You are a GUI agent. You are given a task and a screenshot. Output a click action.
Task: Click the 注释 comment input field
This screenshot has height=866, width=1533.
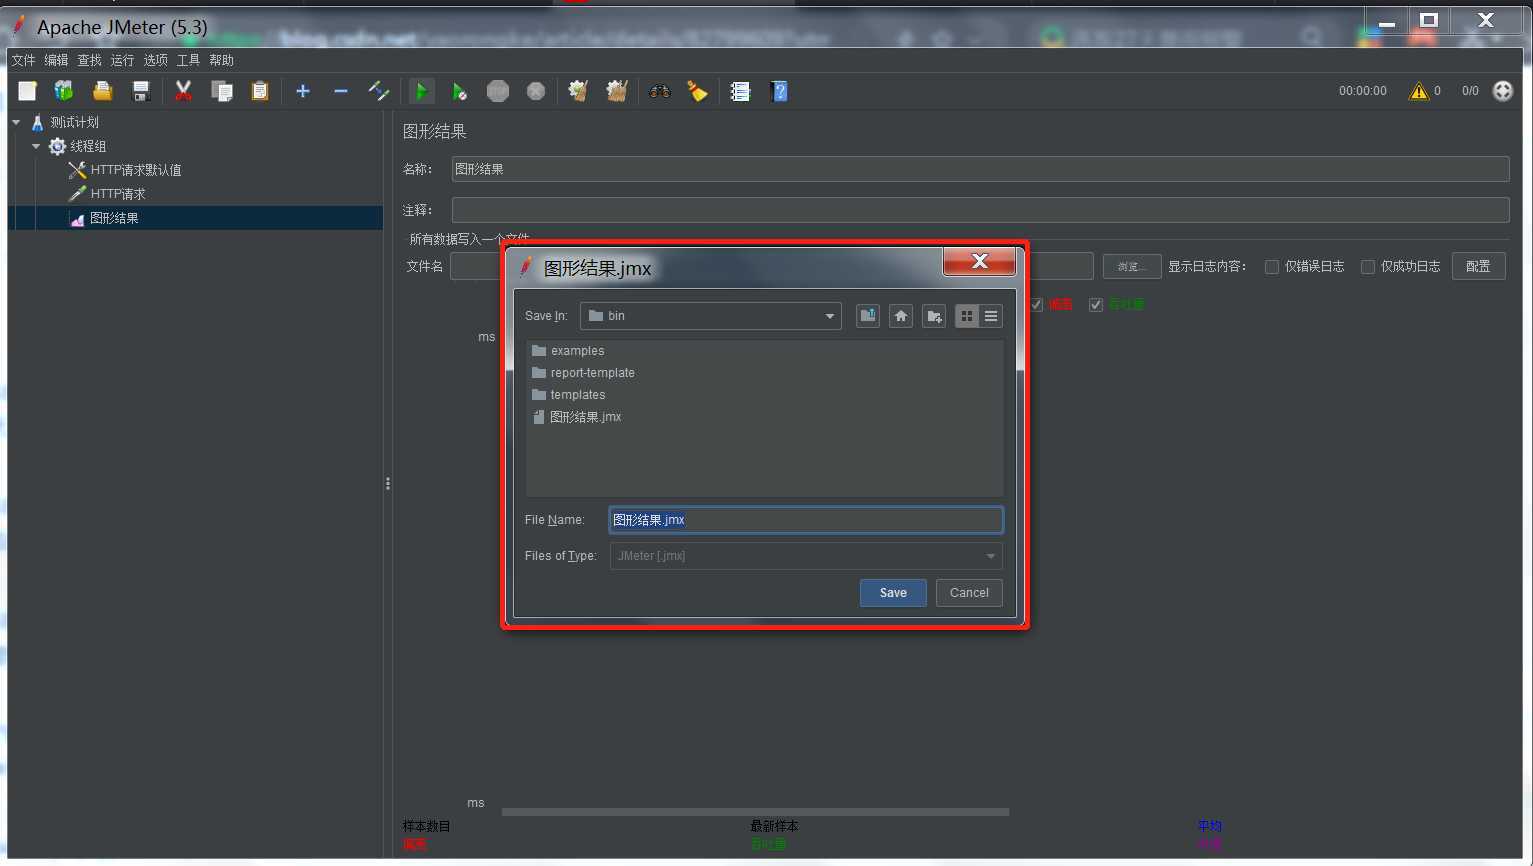980,210
